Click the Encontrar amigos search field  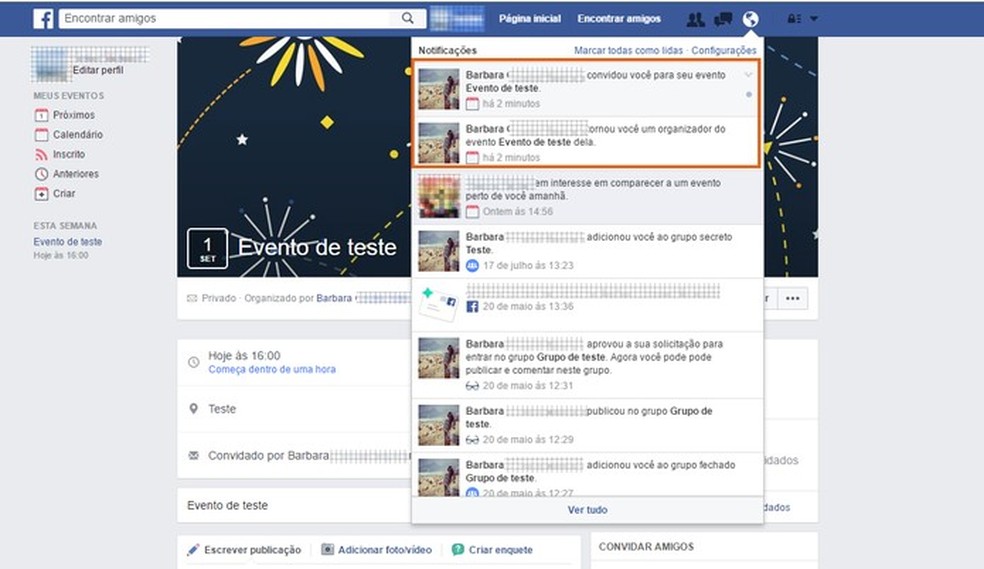click(229, 18)
